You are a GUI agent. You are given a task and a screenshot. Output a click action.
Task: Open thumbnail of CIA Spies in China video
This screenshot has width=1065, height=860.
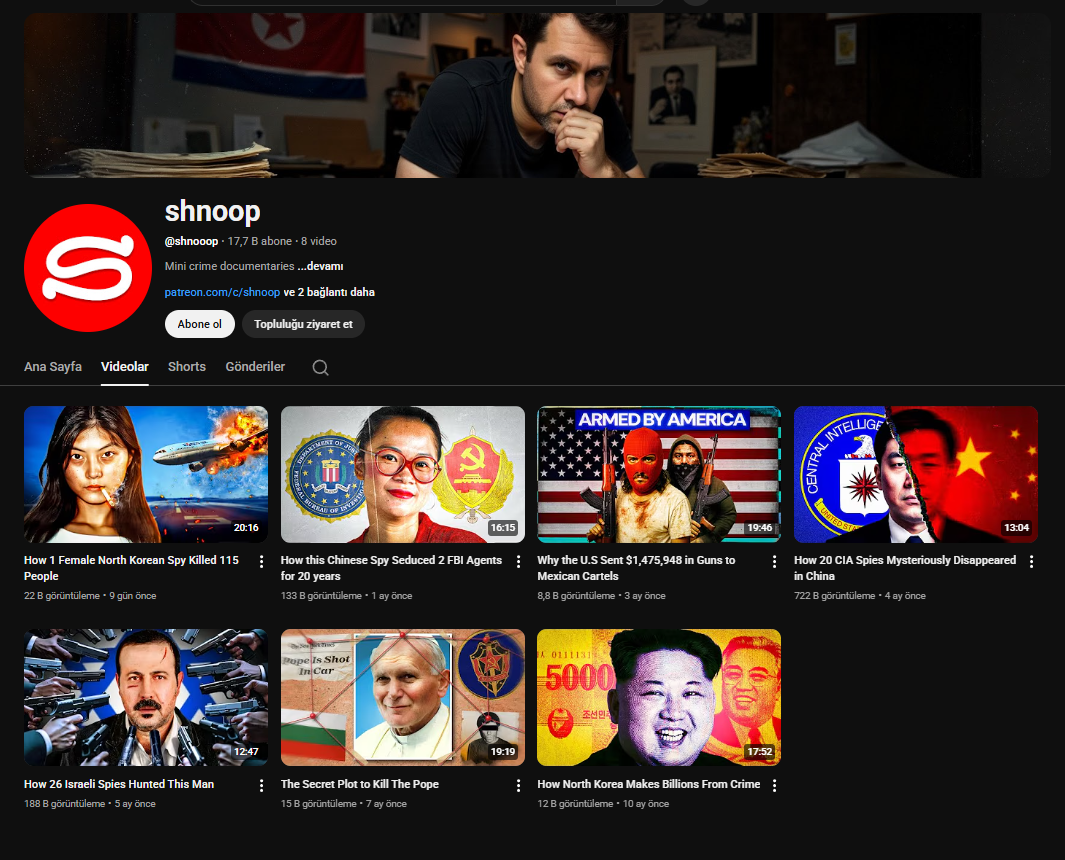[916, 474]
